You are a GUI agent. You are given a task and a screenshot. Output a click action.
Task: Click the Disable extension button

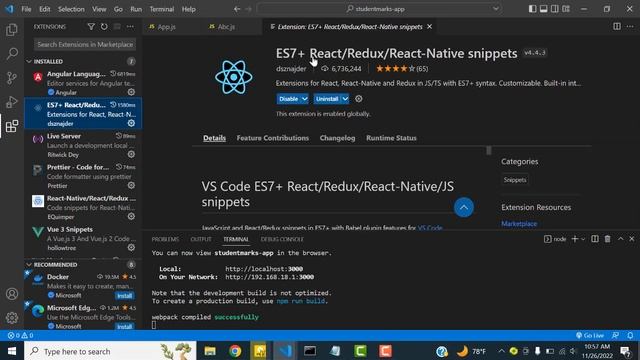click(289, 99)
